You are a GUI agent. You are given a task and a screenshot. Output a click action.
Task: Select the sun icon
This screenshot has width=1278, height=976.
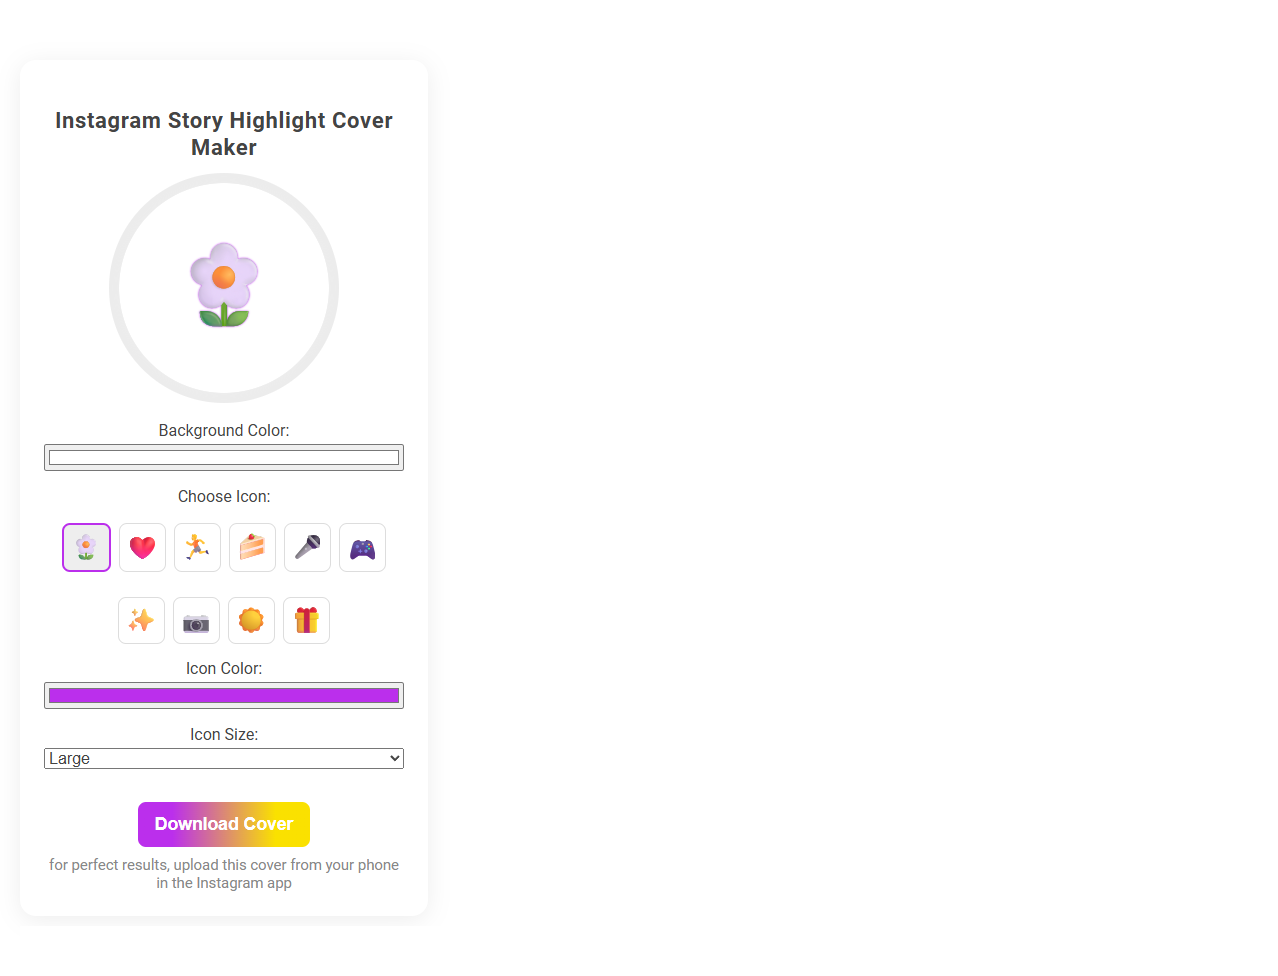coord(251,620)
